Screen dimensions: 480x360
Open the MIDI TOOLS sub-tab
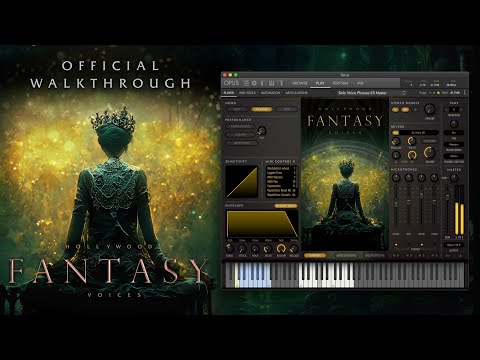pos(247,93)
